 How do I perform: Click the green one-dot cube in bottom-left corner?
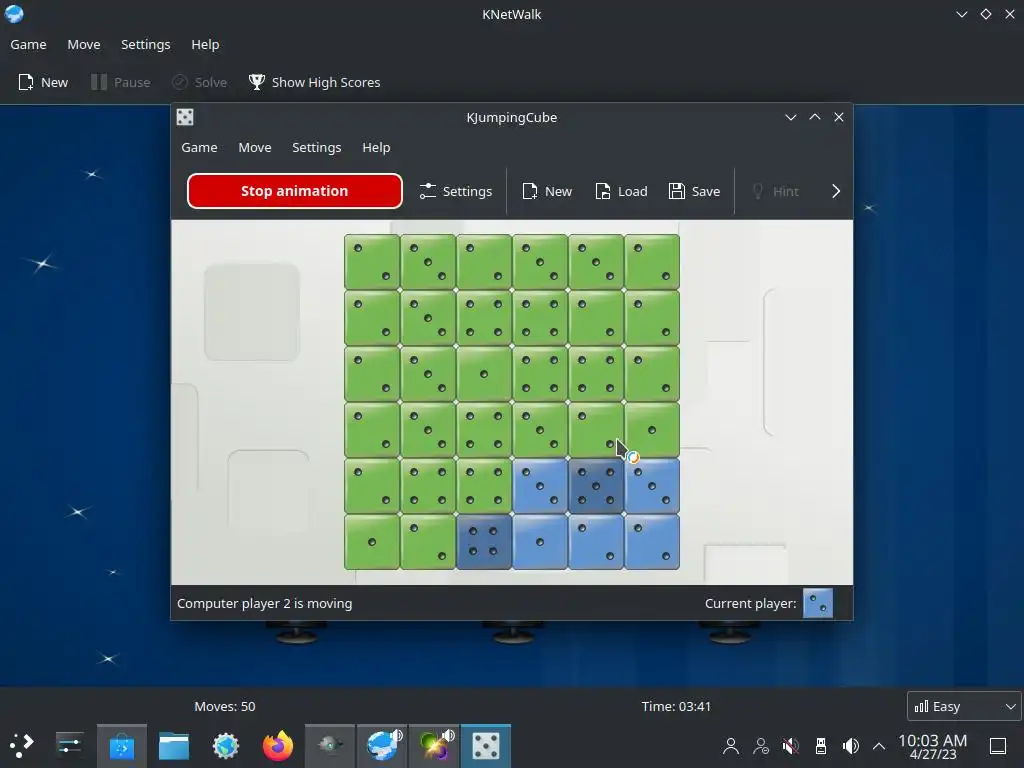point(372,541)
